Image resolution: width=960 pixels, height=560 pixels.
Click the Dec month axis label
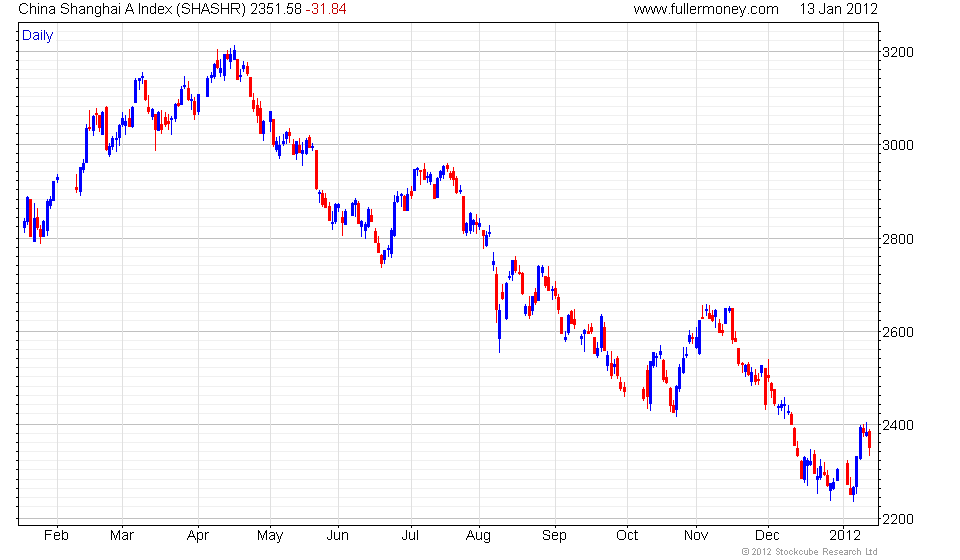[x=767, y=535]
